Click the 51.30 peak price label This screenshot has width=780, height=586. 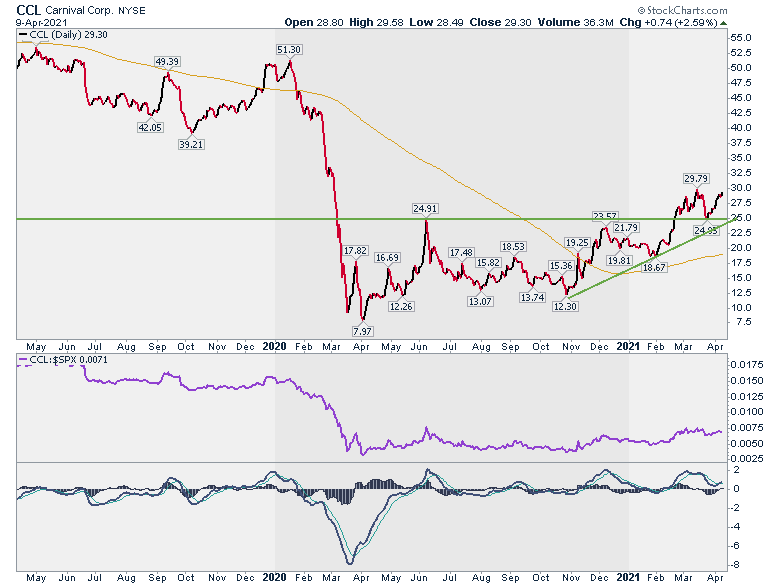[x=289, y=50]
